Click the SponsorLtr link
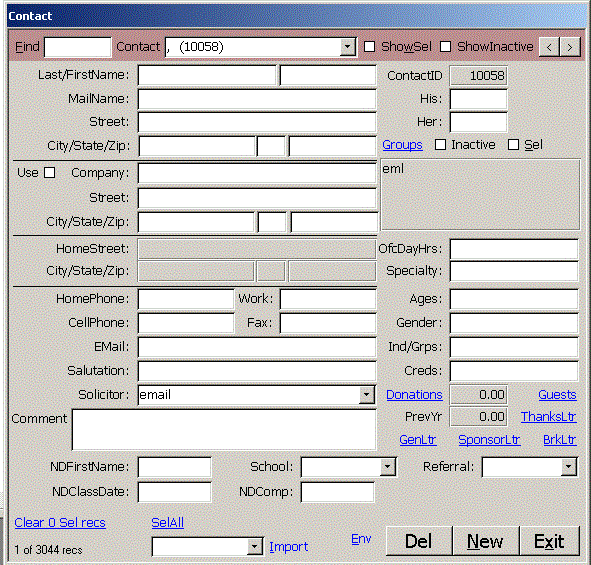The height and width of the screenshot is (565, 591). [489, 440]
